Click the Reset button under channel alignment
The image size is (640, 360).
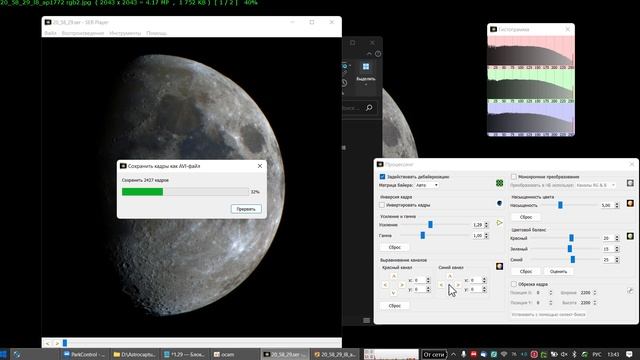(x=394, y=306)
